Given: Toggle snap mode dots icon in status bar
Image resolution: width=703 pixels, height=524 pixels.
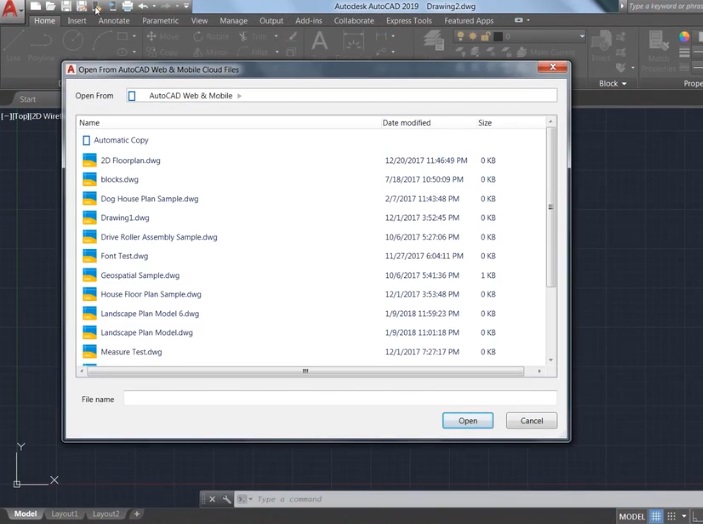Looking at the screenshot, I should click(x=671, y=516).
